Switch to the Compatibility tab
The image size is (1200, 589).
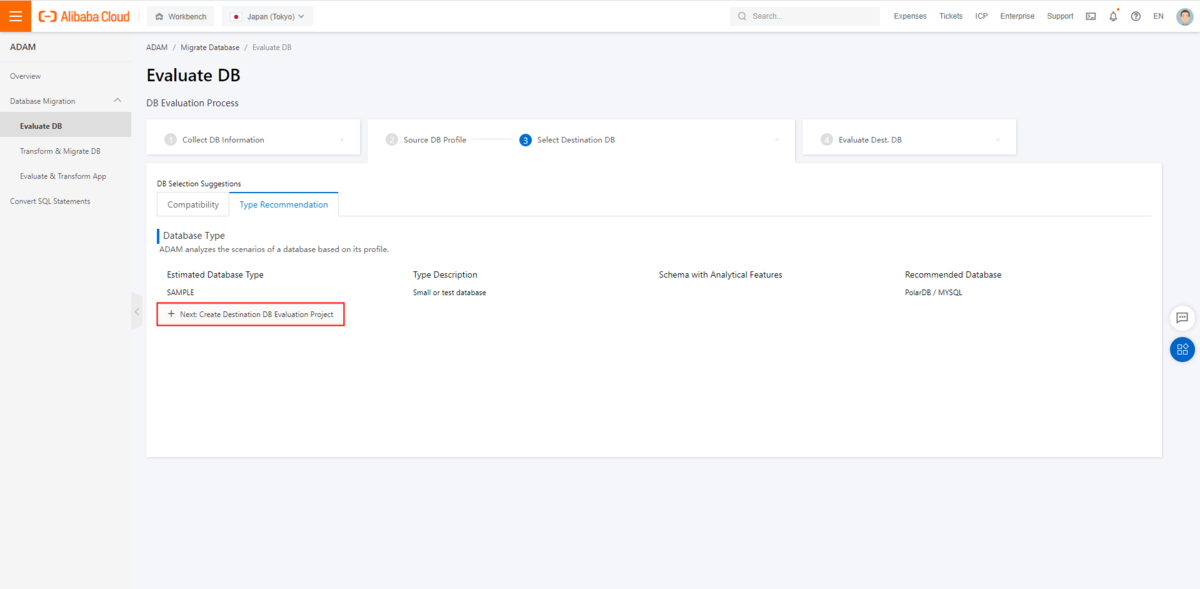[x=193, y=204]
